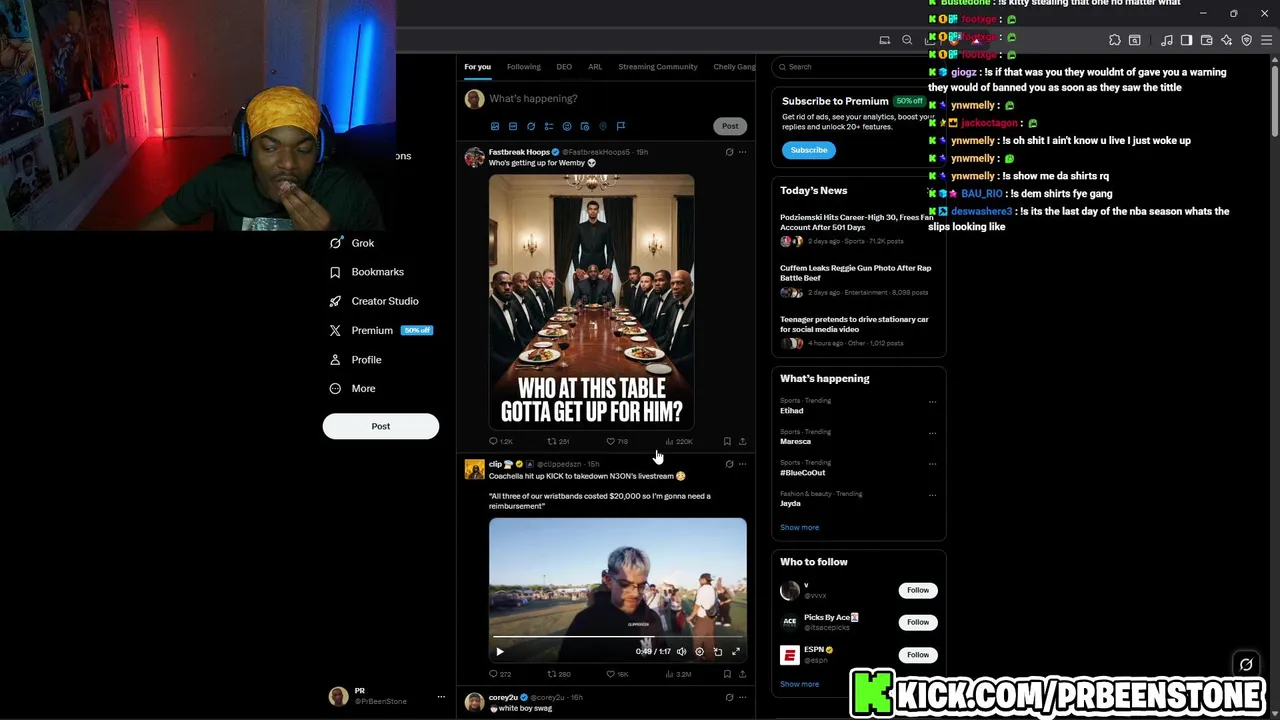This screenshot has width=1280, height=720.
Task: Open more options for the #BlueCoOut trend
Action: [932, 464]
